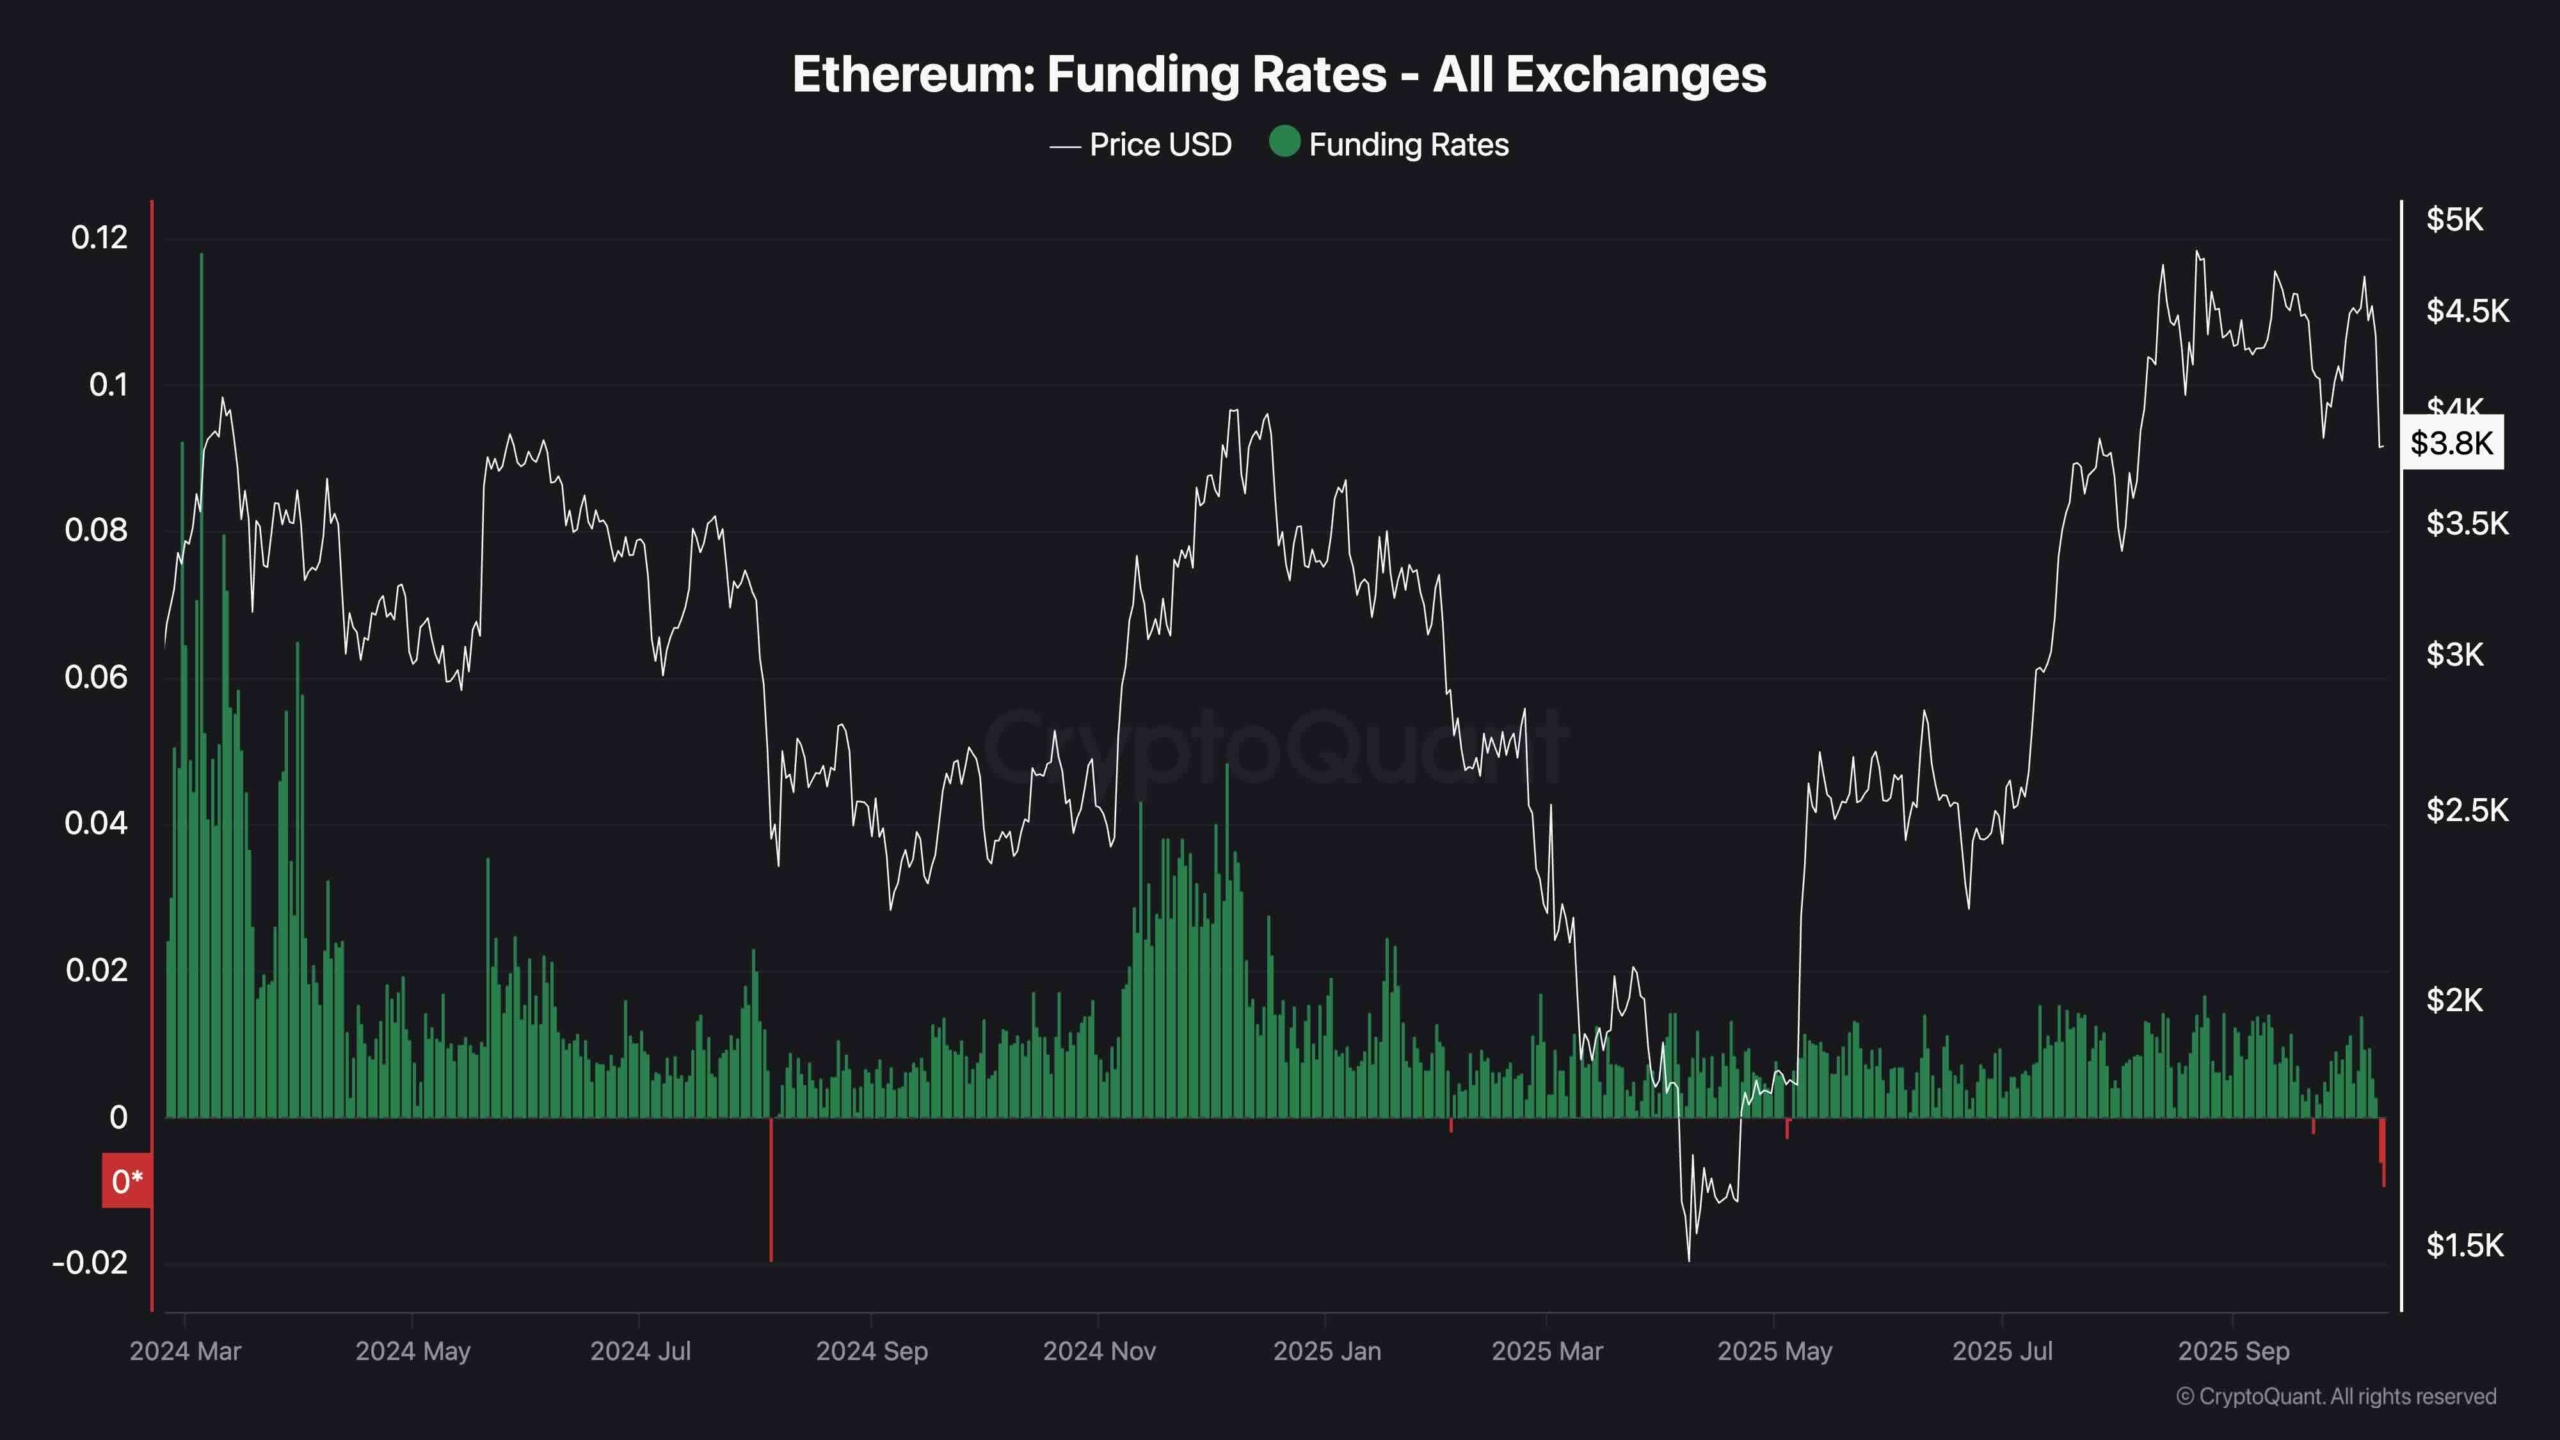
Task: Select the $1.5K price axis label
Action: point(2464,1245)
